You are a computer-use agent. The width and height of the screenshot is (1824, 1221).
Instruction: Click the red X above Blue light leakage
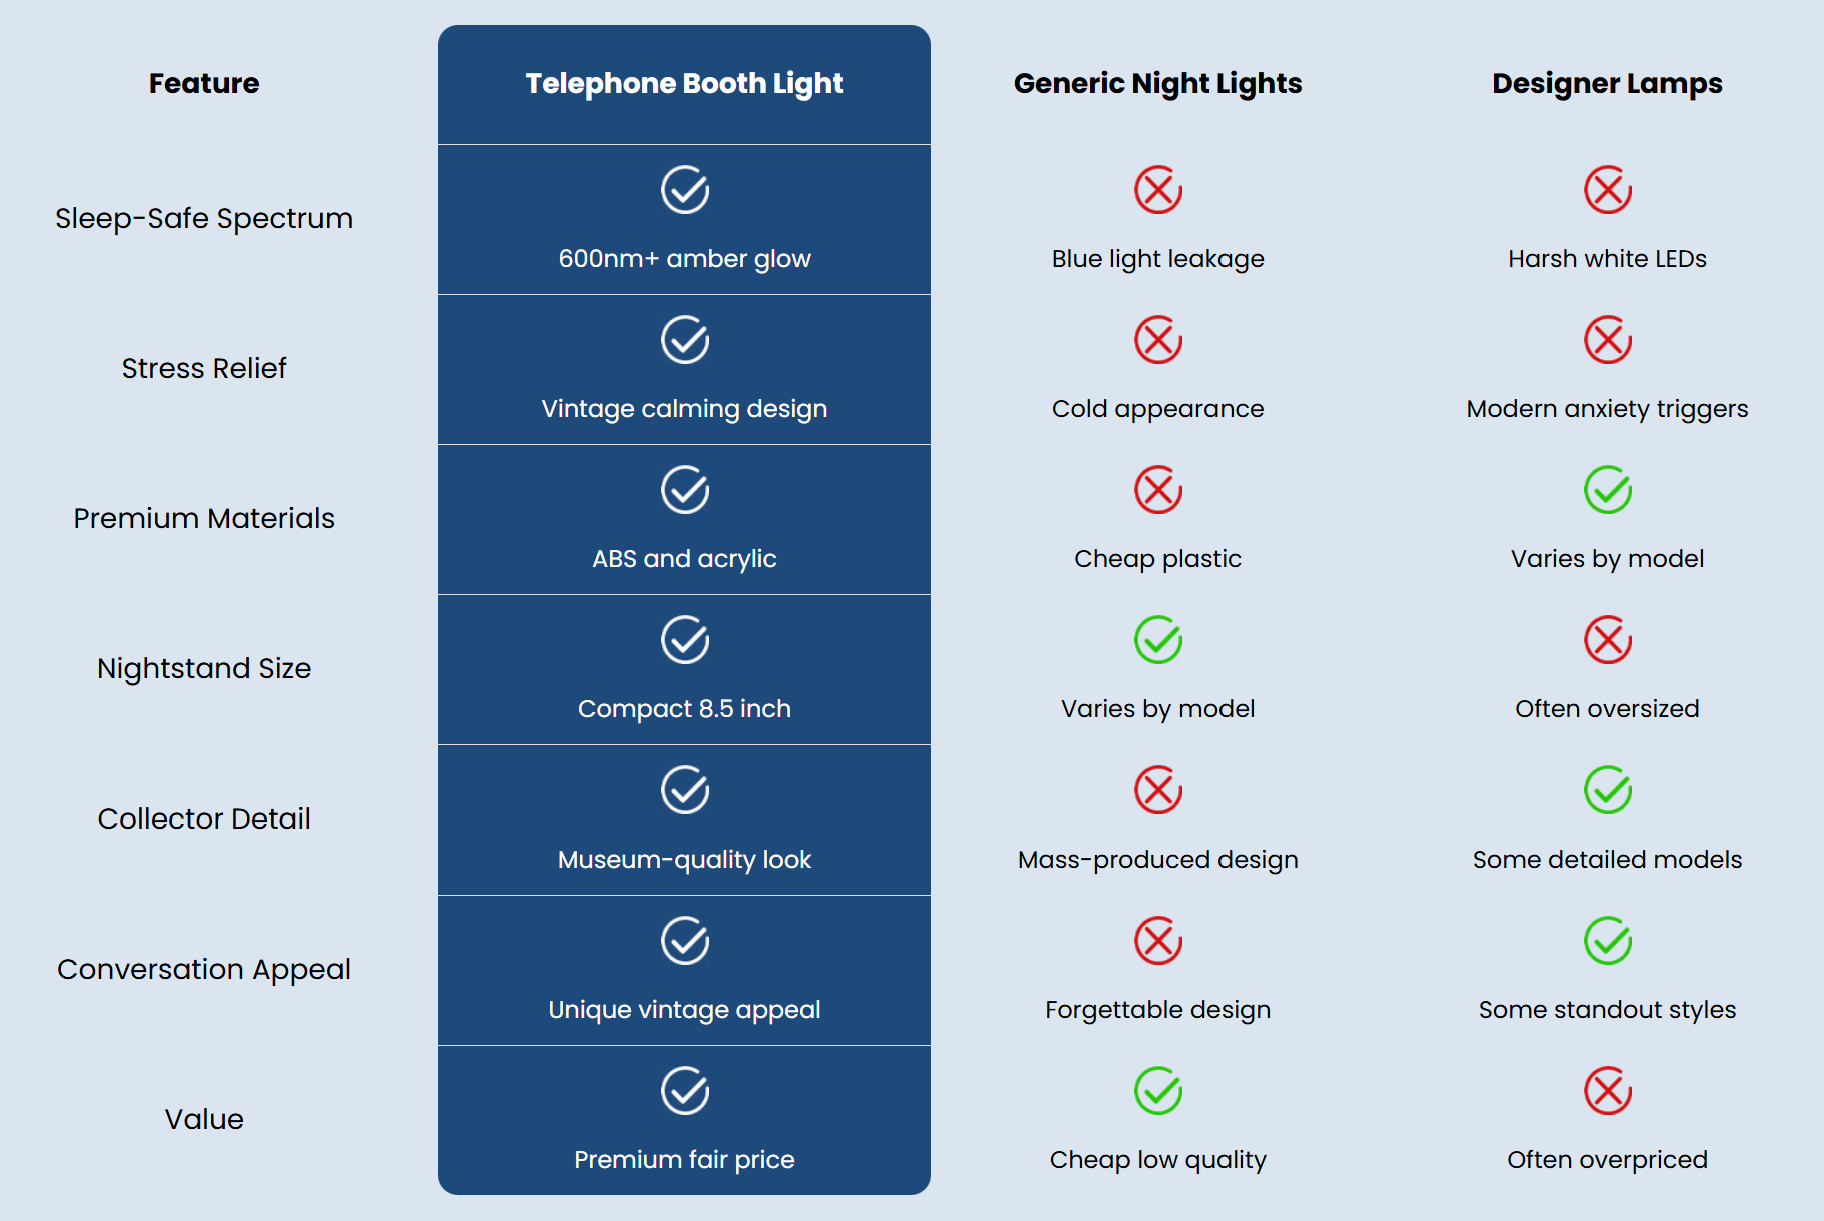1158,190
